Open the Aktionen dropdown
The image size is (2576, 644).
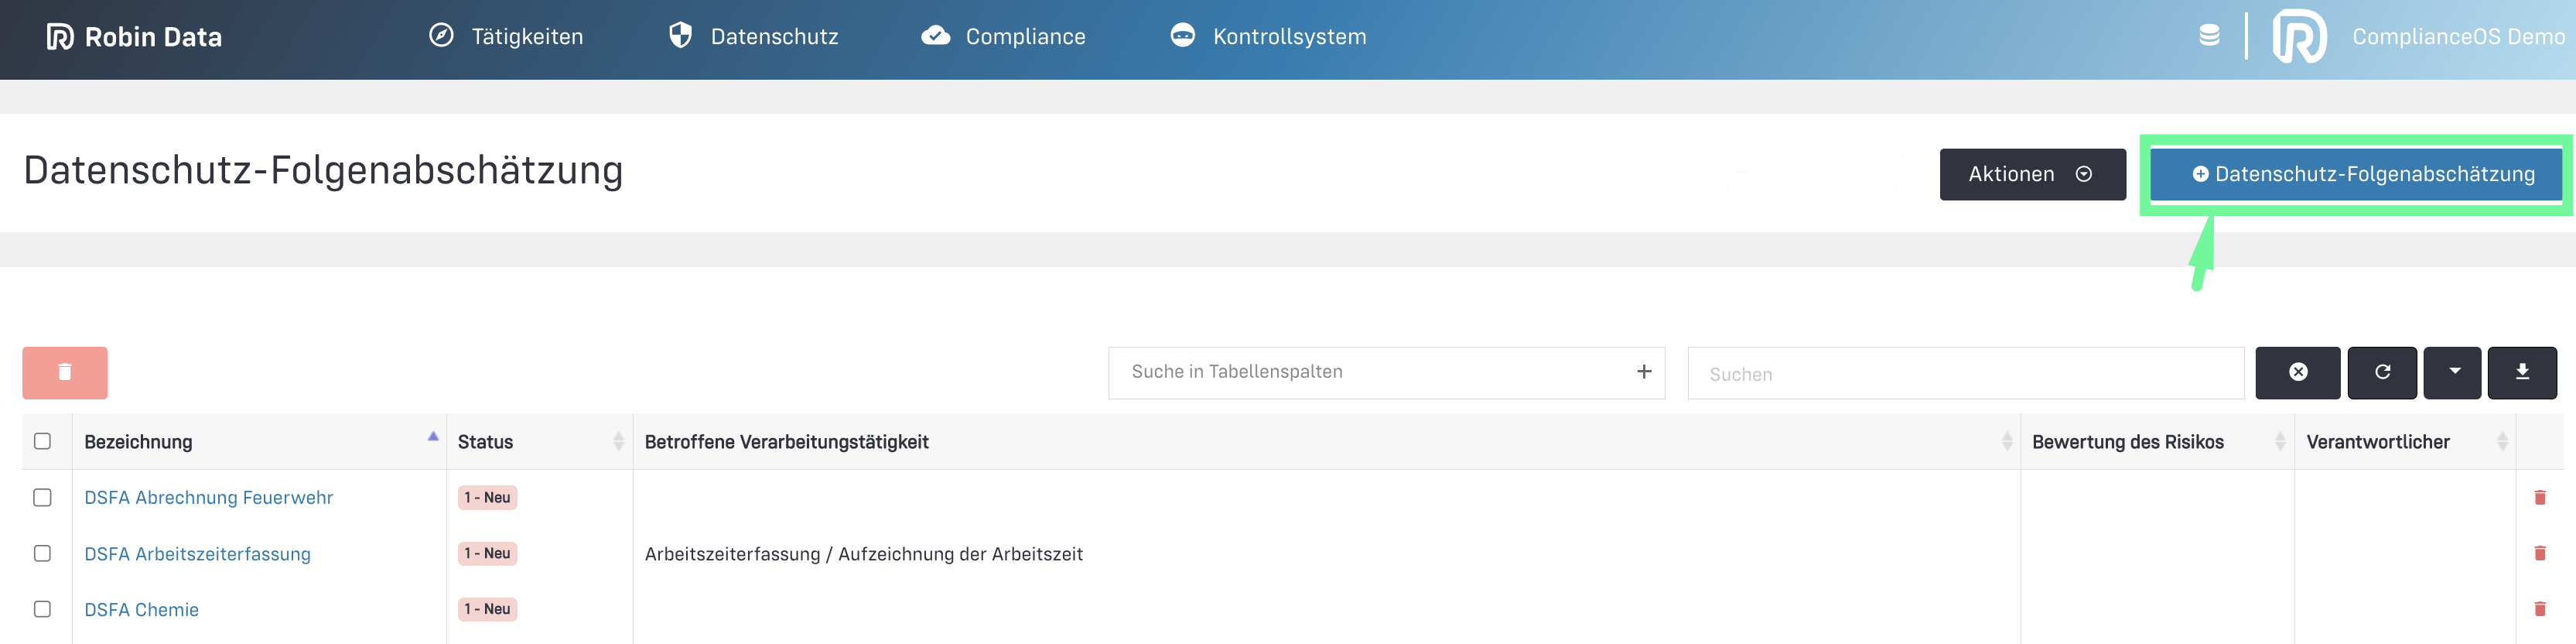[2031, 174]
